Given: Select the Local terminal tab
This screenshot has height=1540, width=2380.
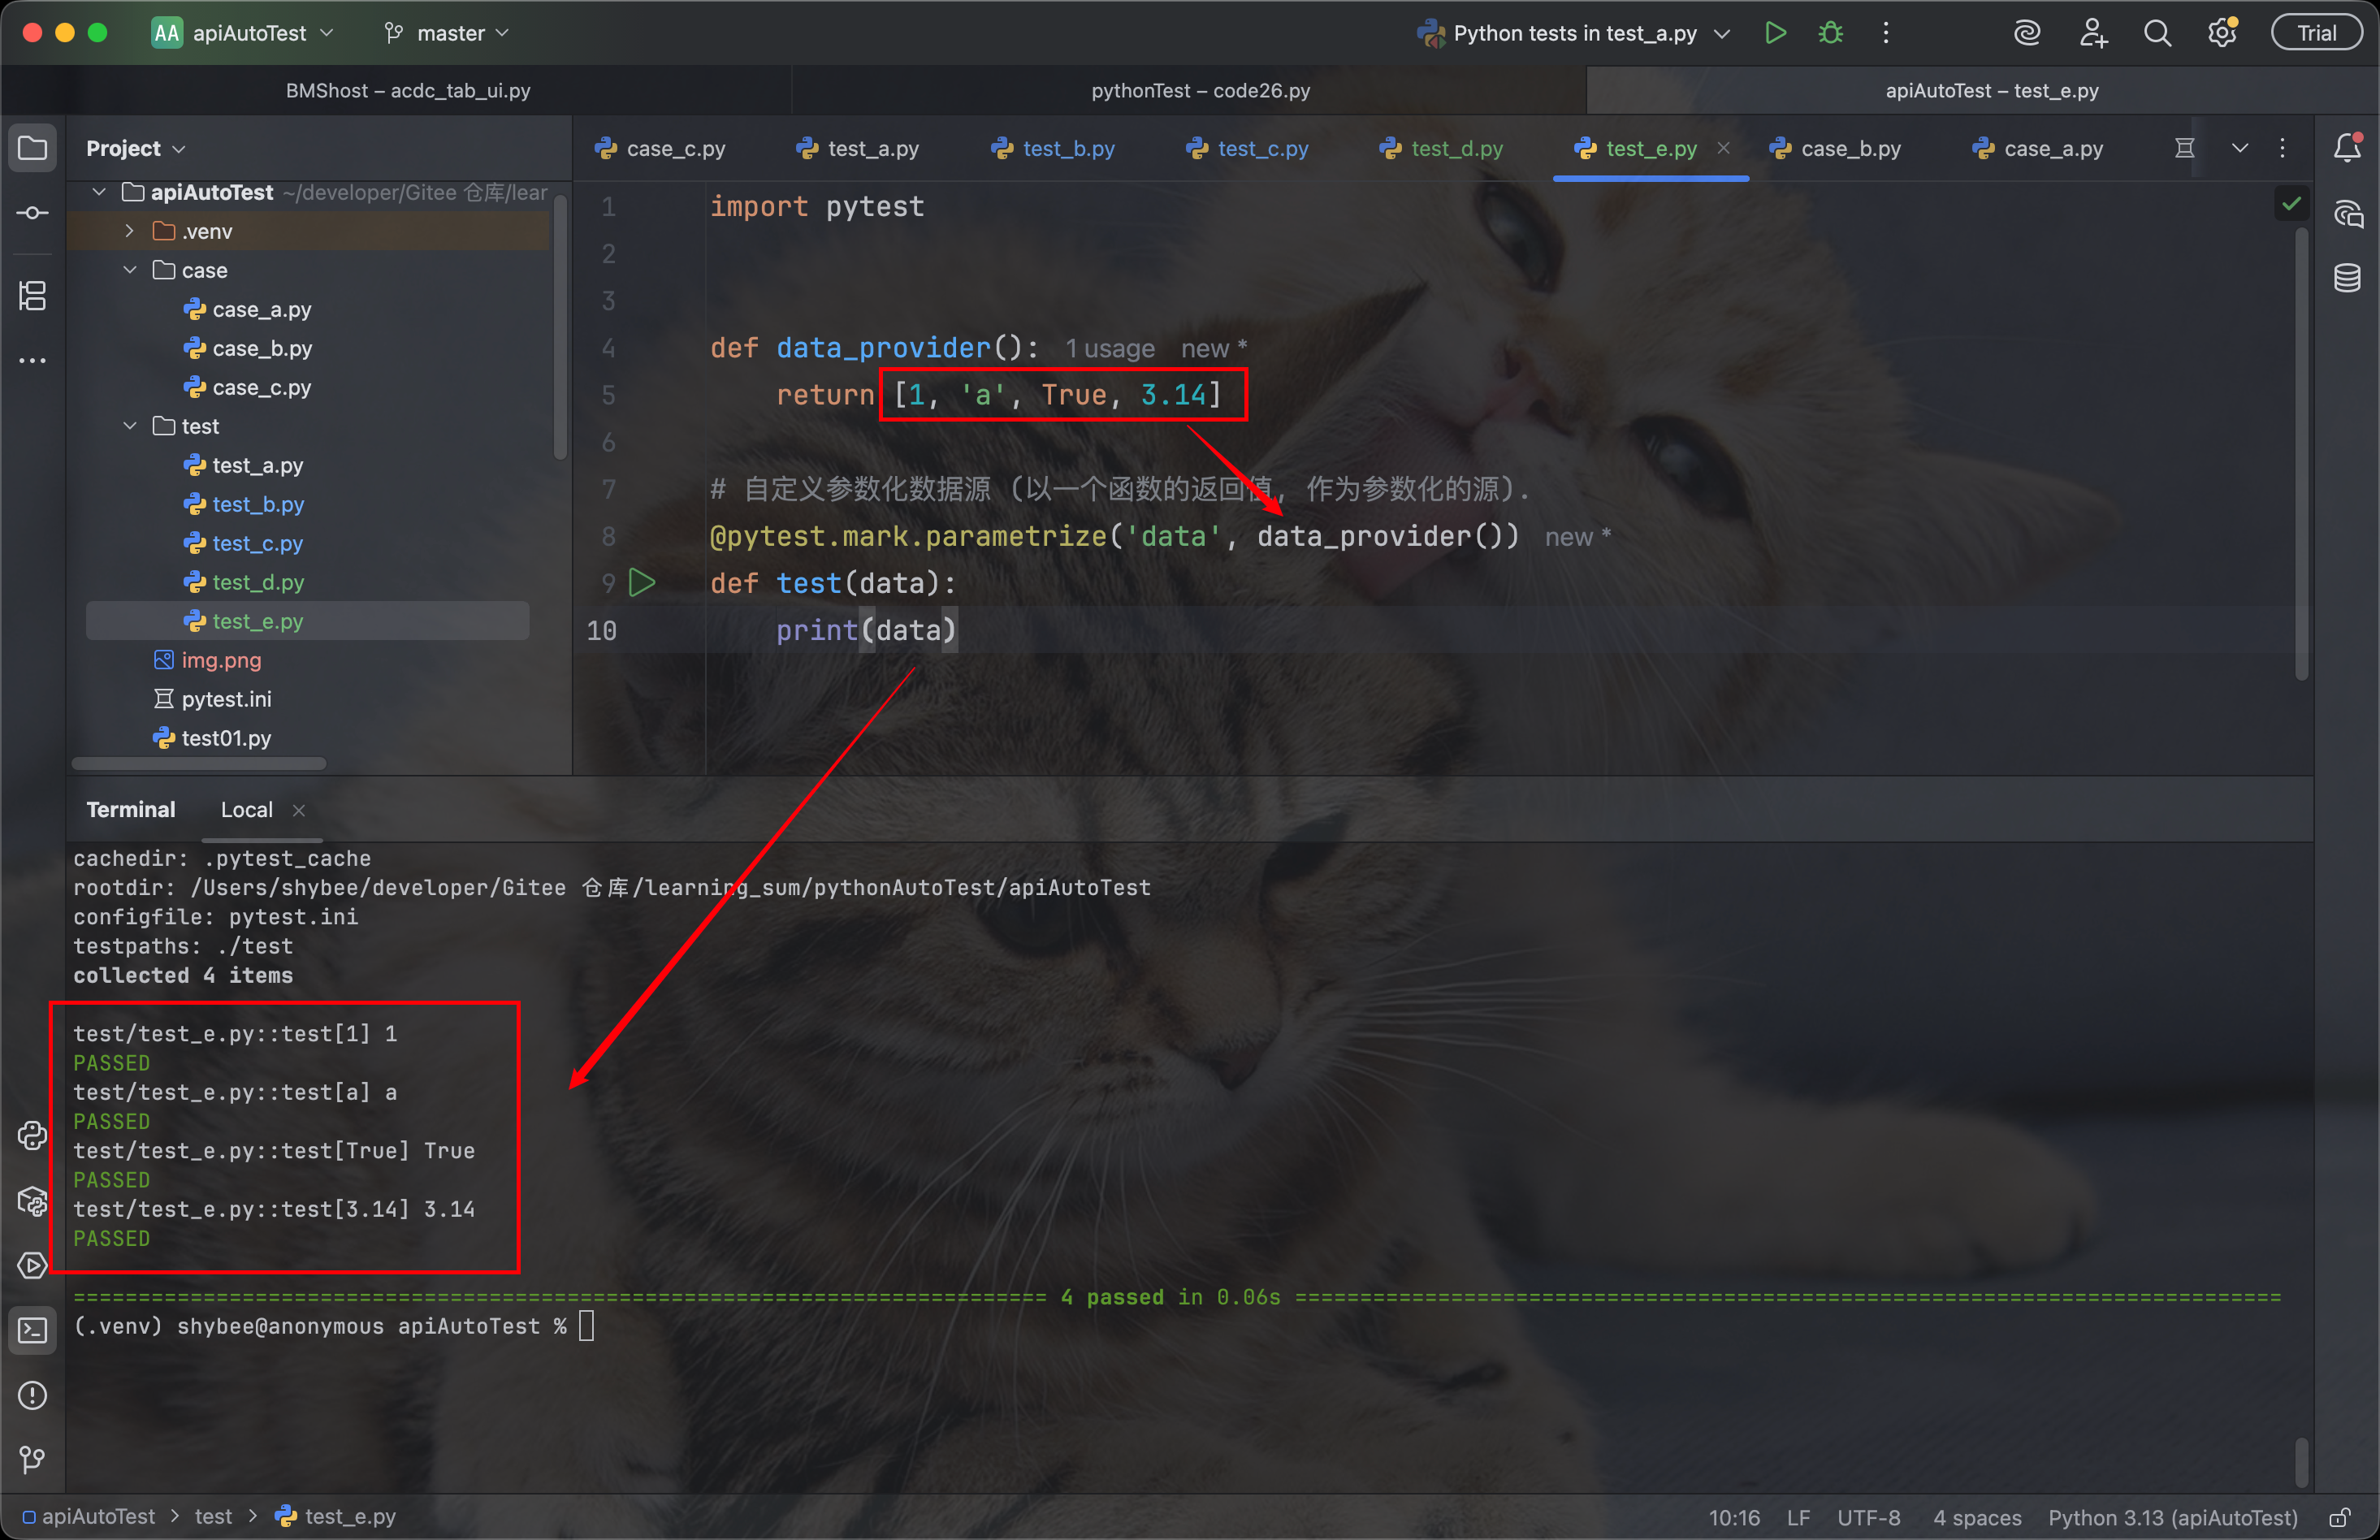Looking at the screenshot, I should (x=246, y=810).
